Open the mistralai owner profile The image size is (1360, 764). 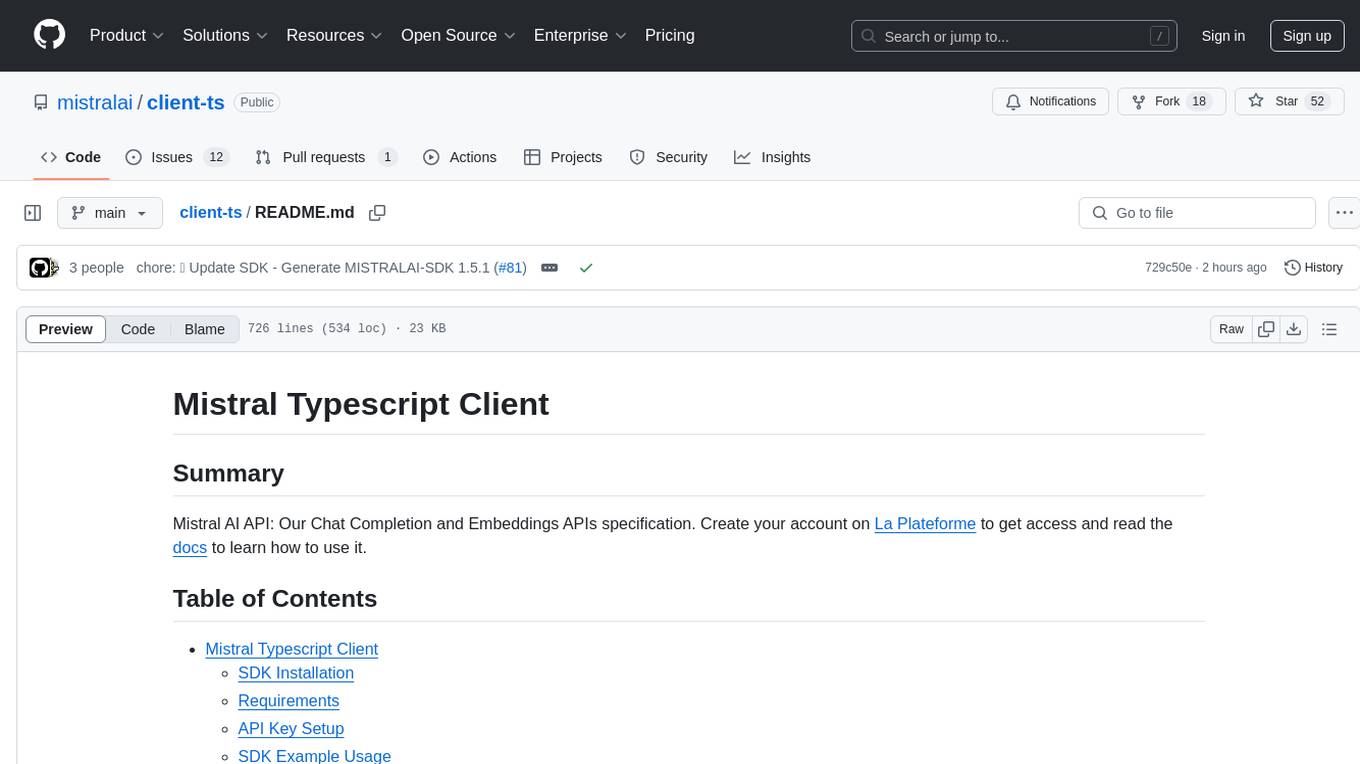95,102
